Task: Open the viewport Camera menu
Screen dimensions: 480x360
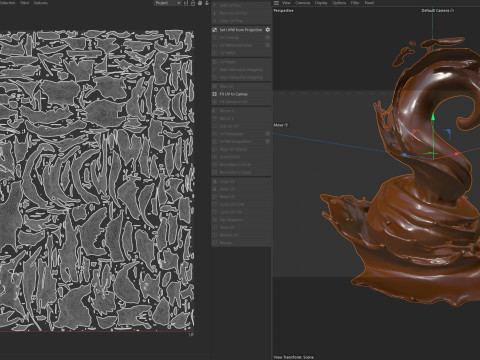Action: click(x=303, y=3)
